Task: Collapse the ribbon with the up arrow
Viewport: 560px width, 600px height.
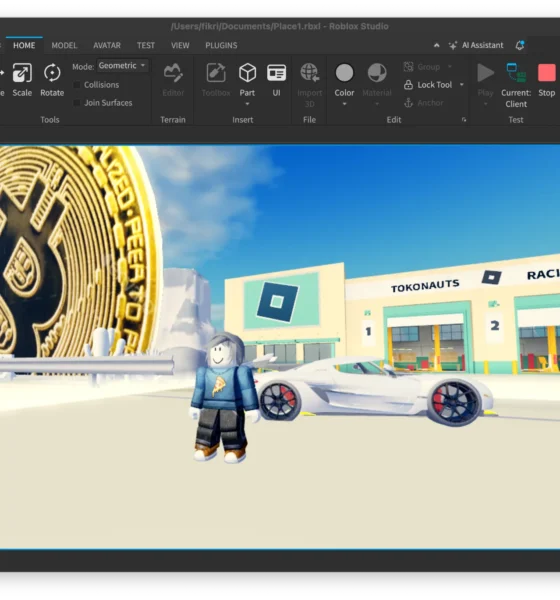Action: click(436, 45)
